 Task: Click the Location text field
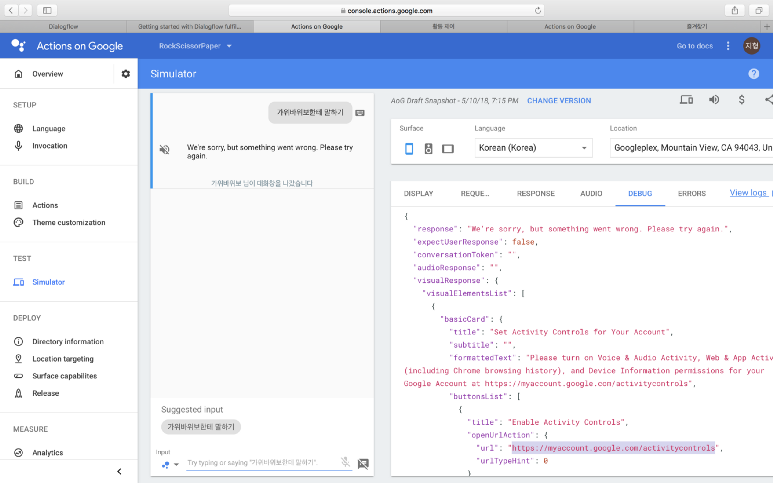pyautogui.click(x=690, y=148)
